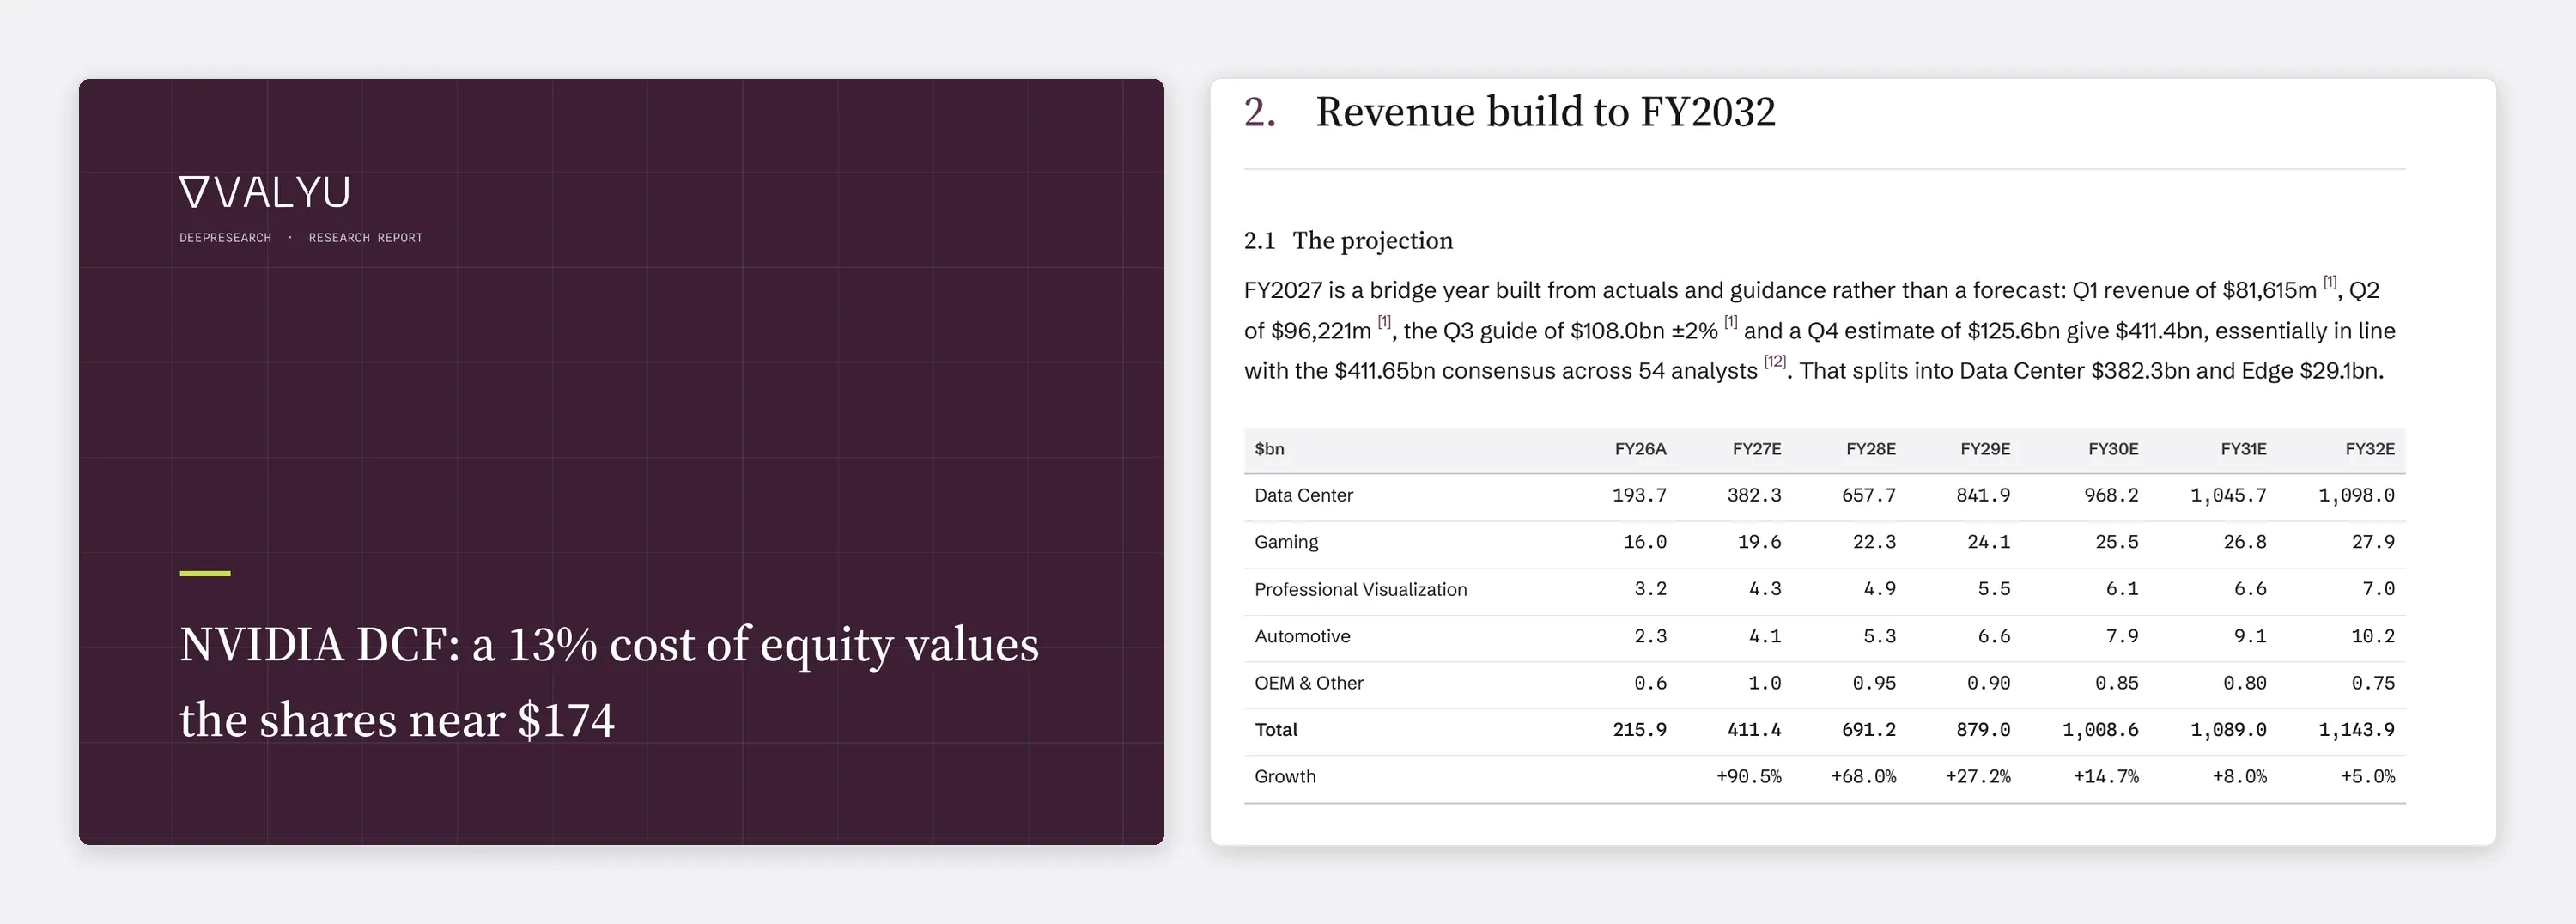The width and height of the screenshot is (2576, 924).
Task: Select the RESEARCH REPORT label
Action: tap(365, 238)
